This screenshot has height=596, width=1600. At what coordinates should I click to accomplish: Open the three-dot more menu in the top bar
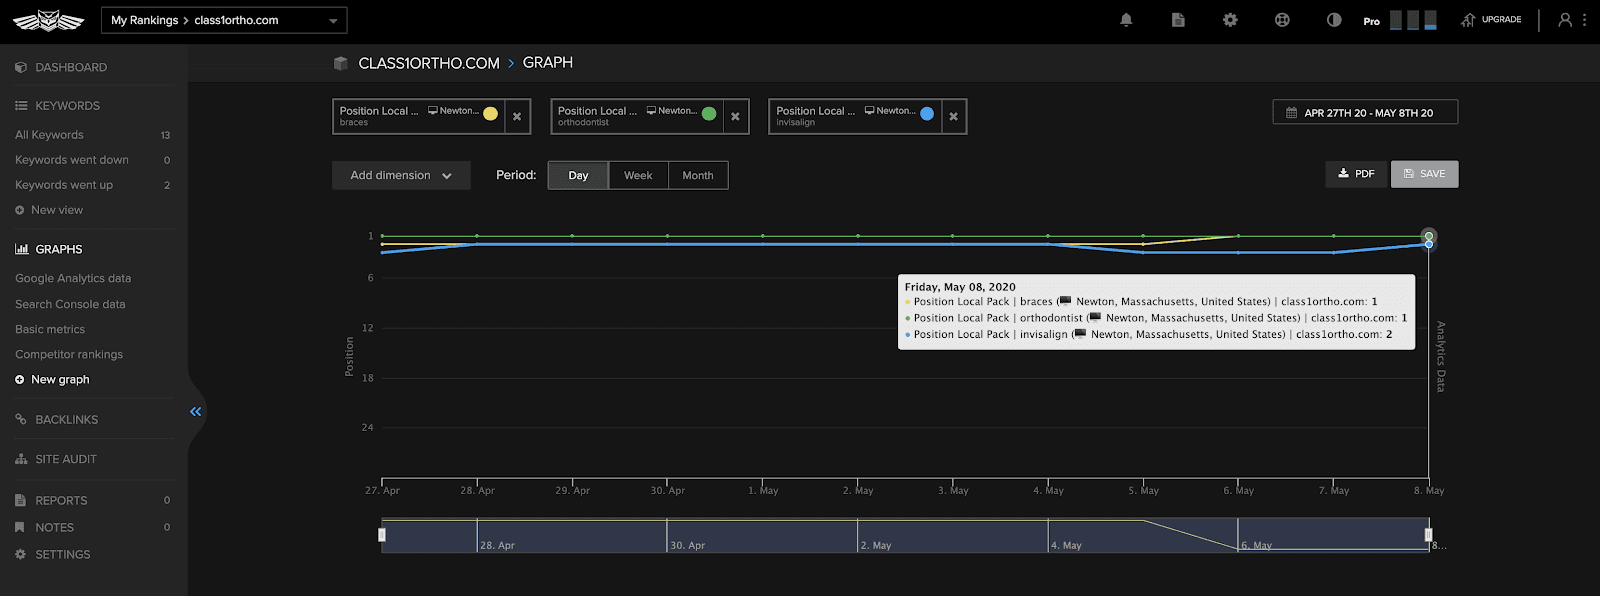[1584, 20]
